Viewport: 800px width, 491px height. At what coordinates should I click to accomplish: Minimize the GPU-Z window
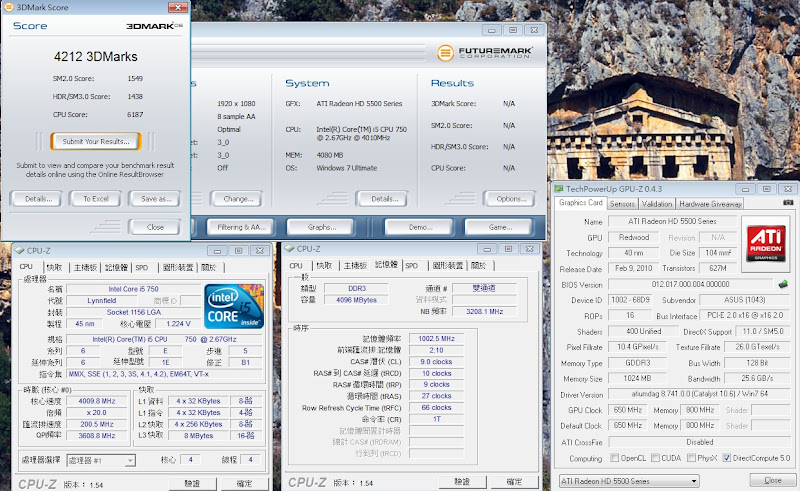coord(745,189)
